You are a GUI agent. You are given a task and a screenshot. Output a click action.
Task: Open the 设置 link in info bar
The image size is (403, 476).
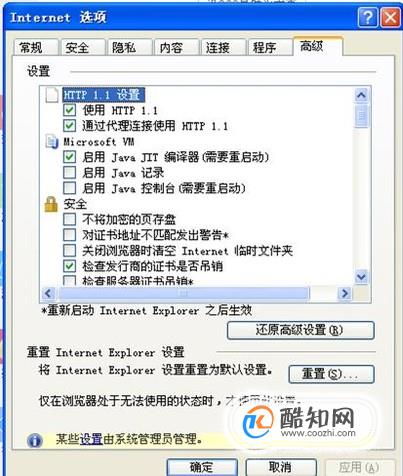click(x=91, y=439)
